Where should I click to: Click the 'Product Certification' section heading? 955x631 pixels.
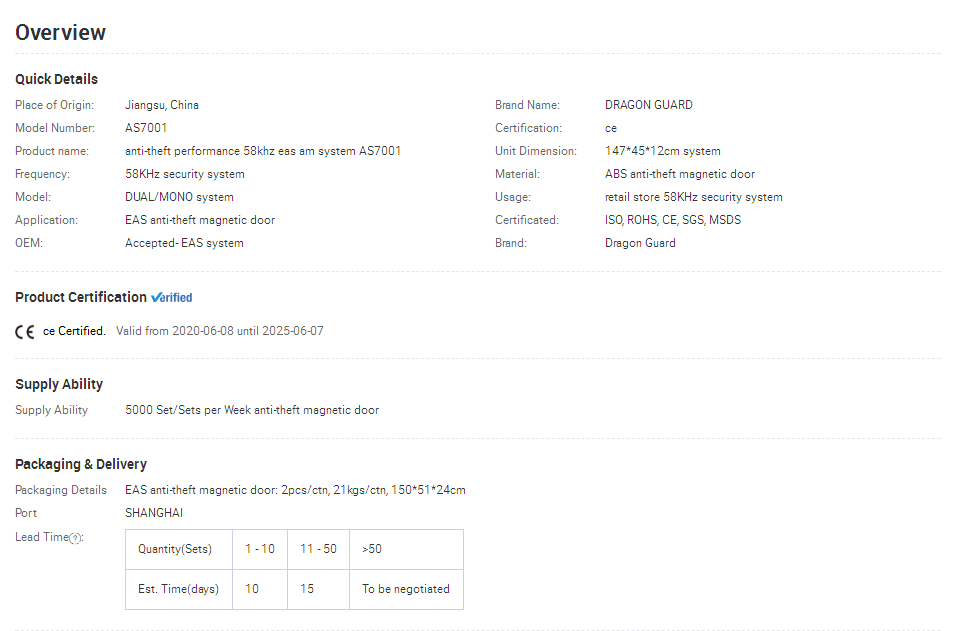81,297
